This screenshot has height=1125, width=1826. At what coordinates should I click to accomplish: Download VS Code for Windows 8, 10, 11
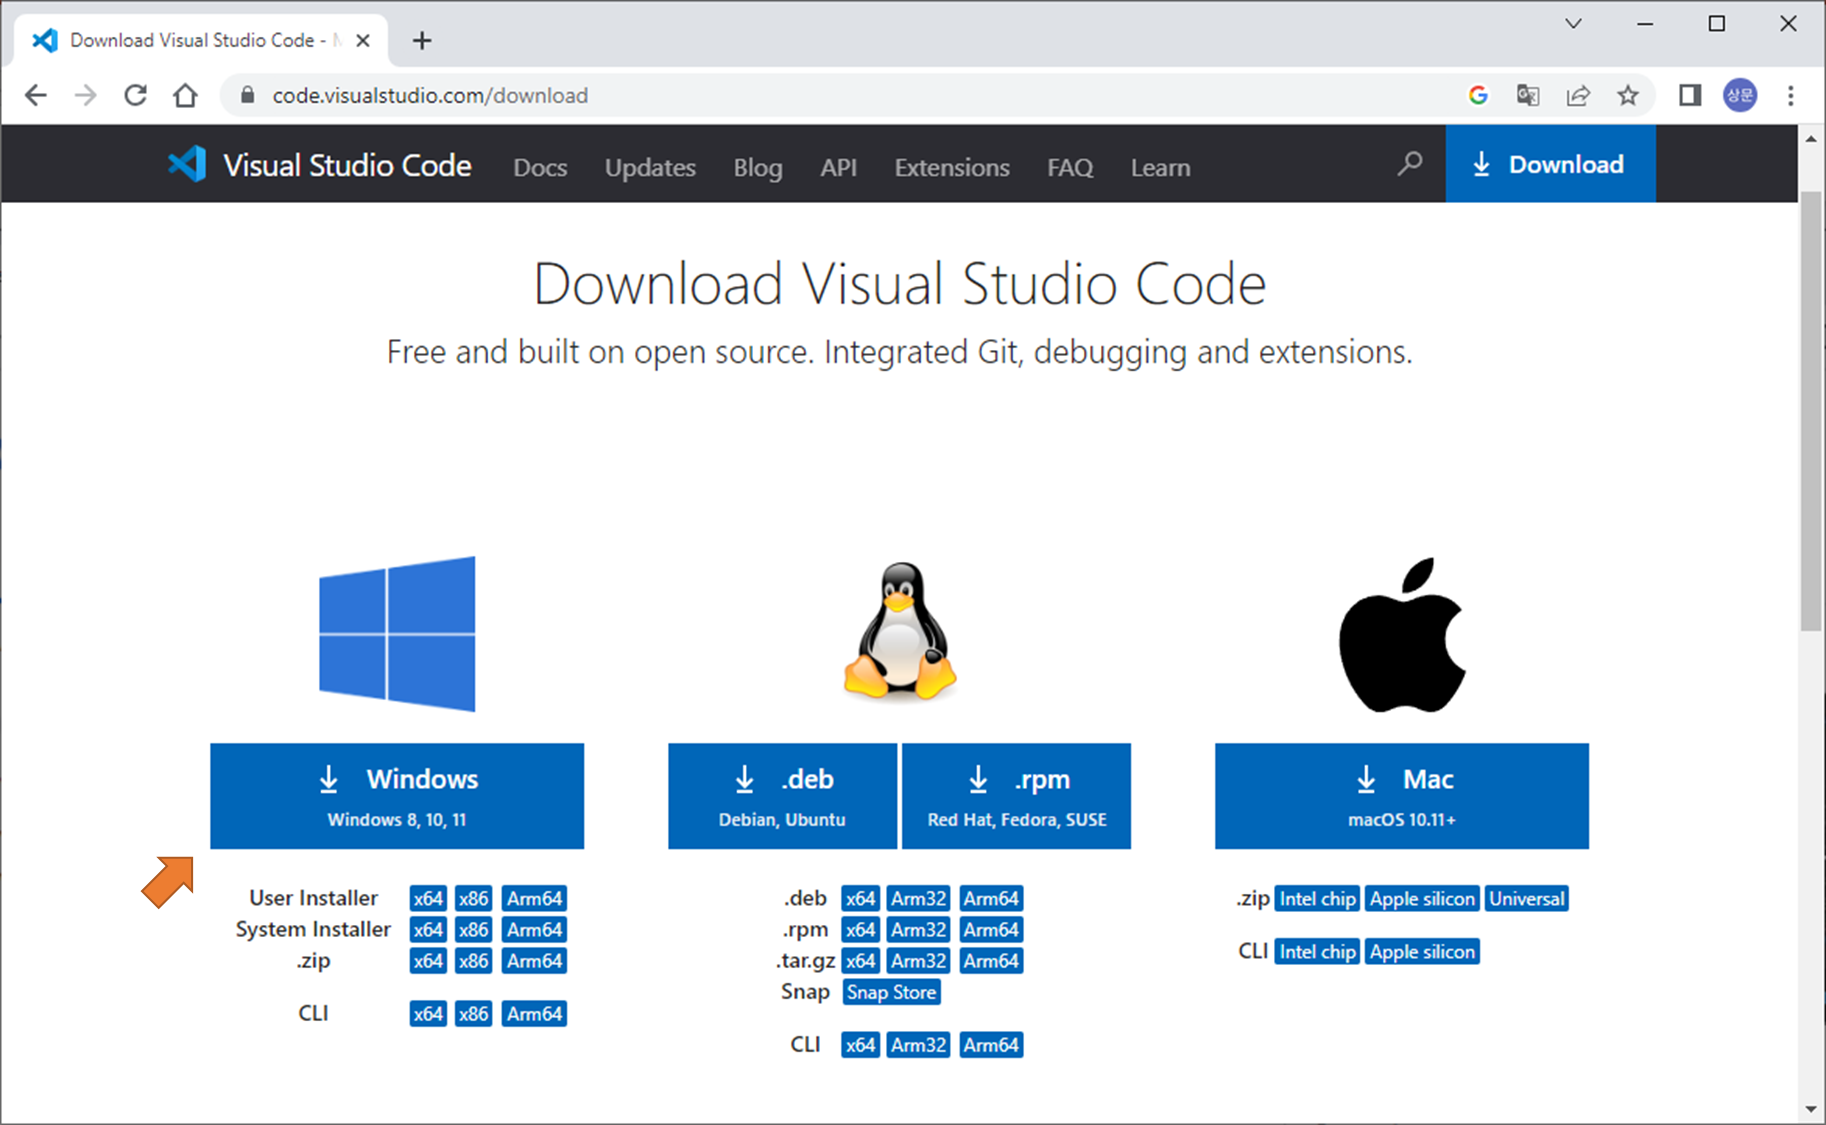point(397,796)
